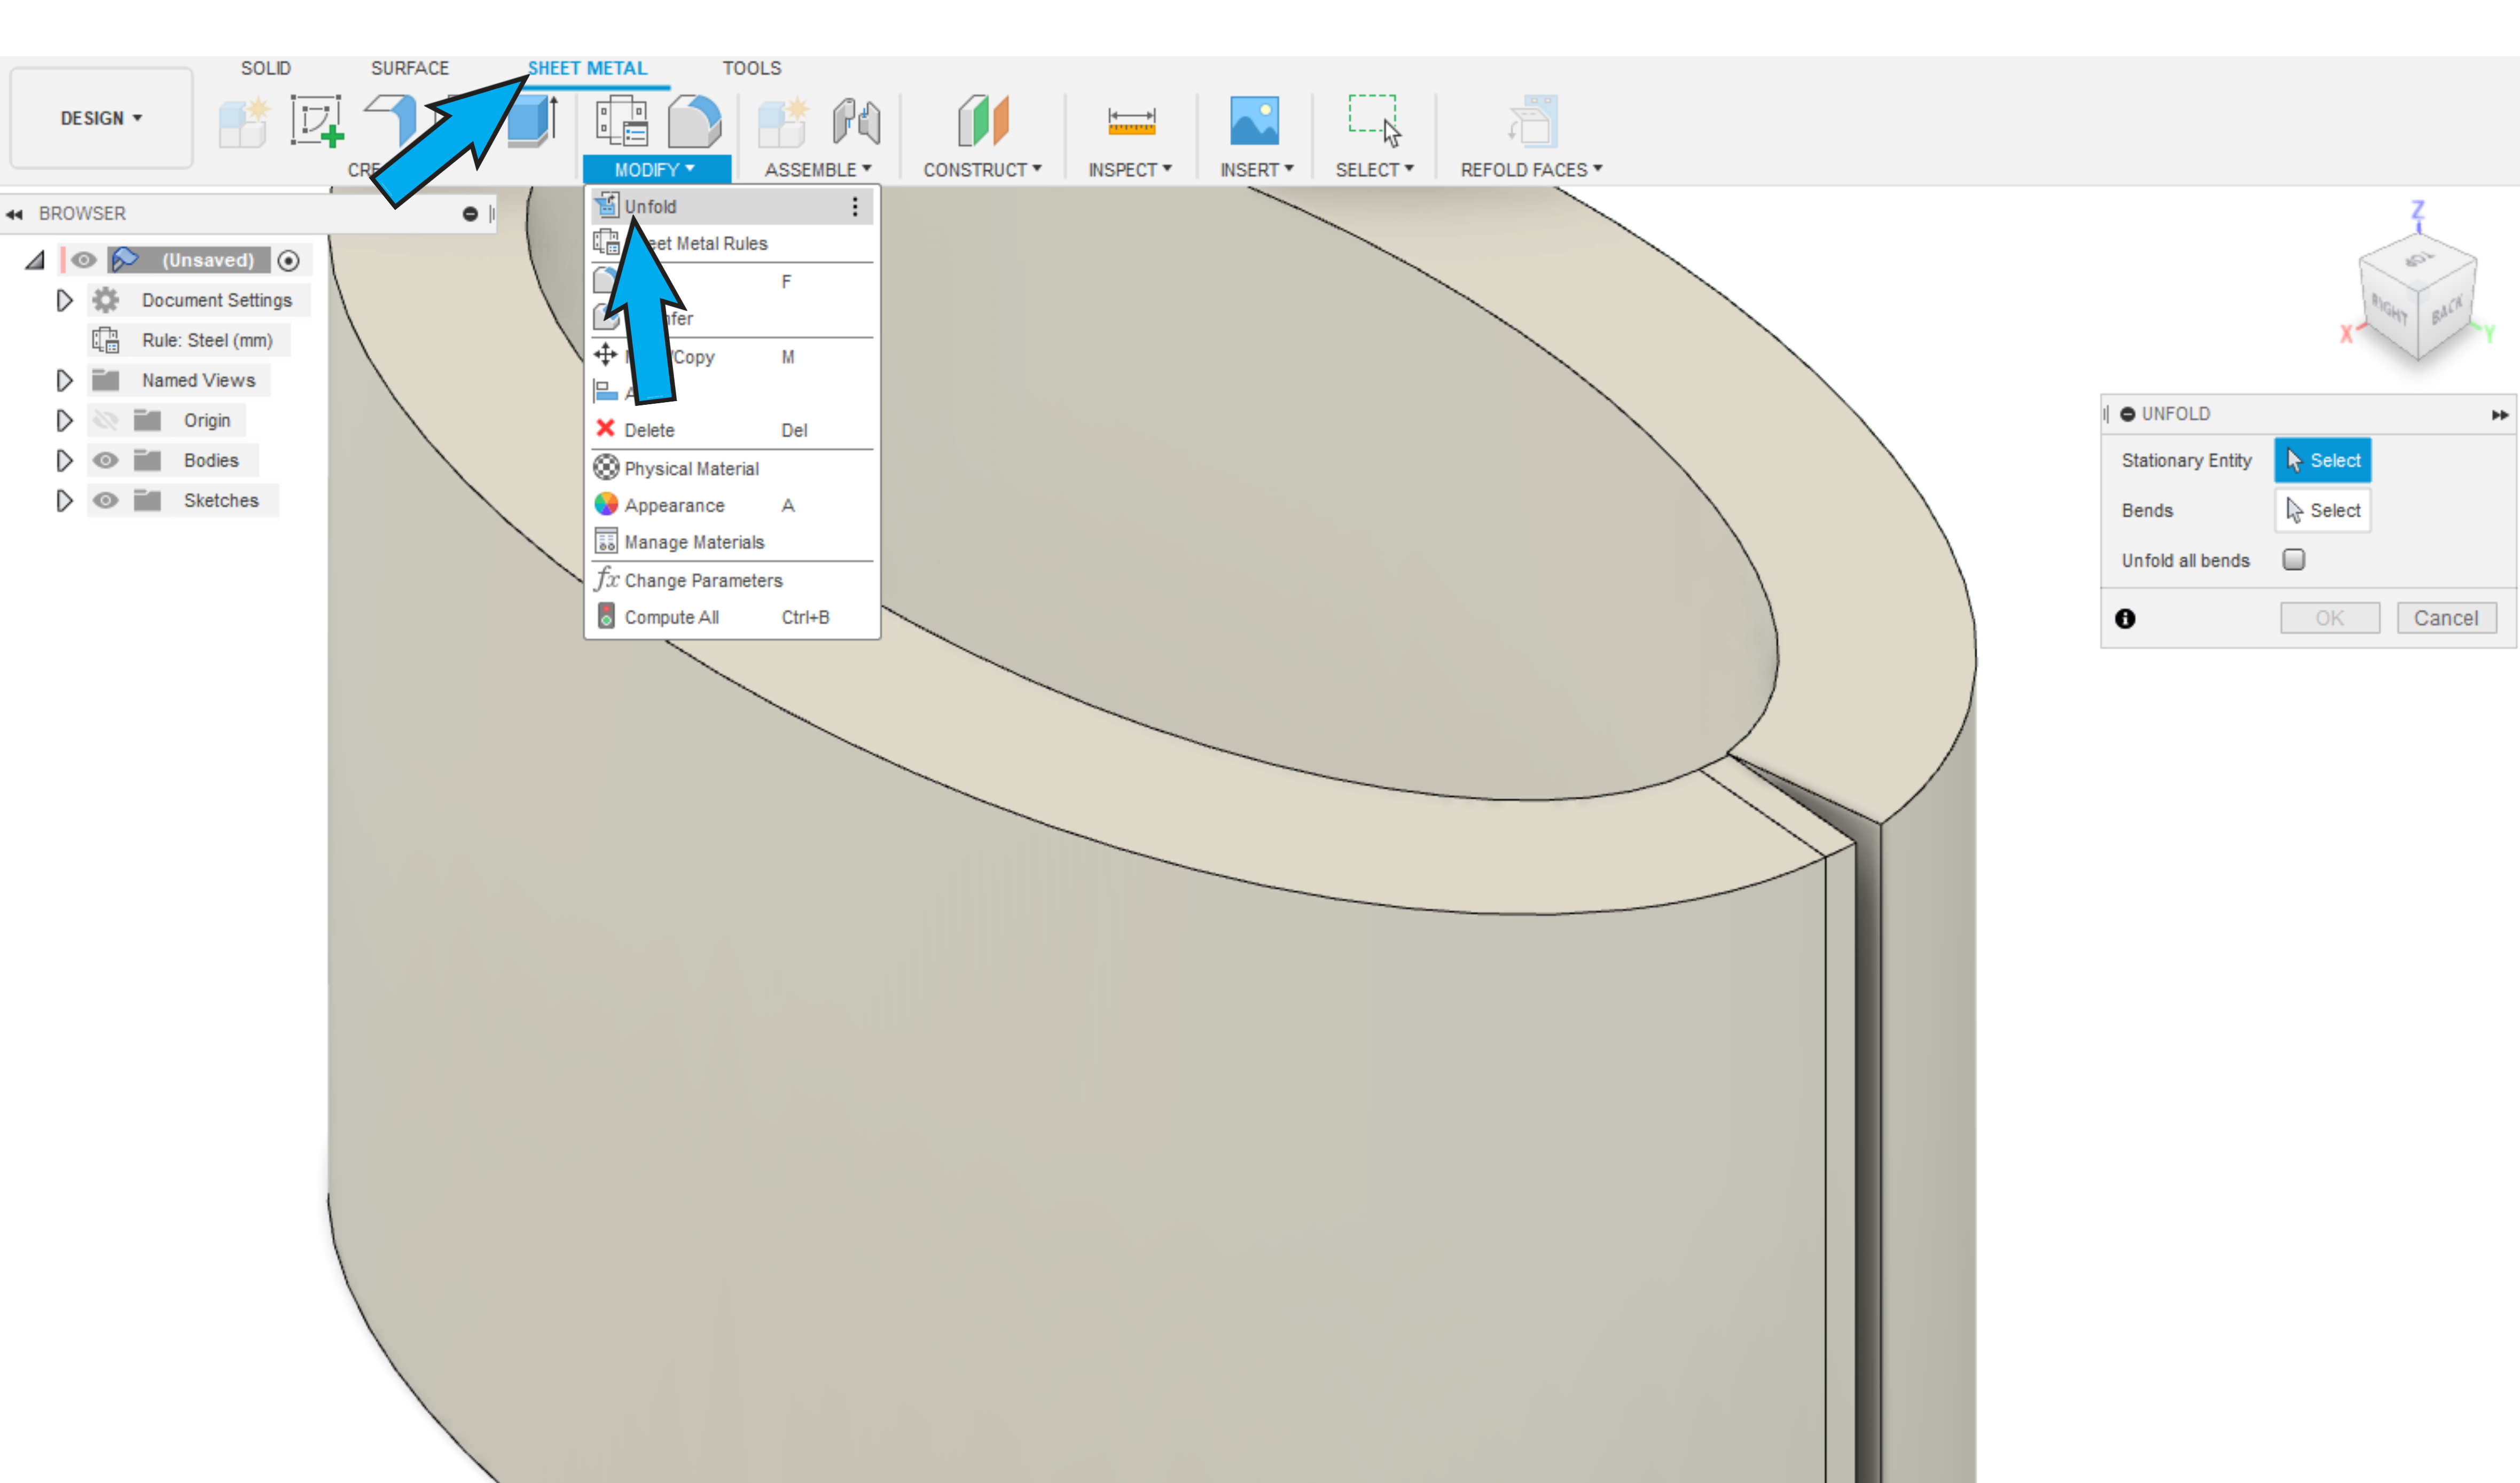The width and height of the screenshot is (2520, 1483).
Task: Open Appearance with the color wheel icon
Action: pos(606,505)
